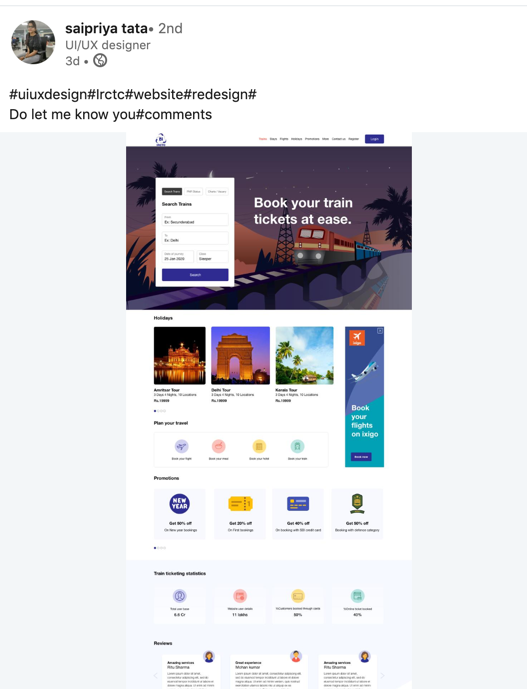Select the Book your flight plane icon
The height and width of the screenshot is (689, 527).
182,446
